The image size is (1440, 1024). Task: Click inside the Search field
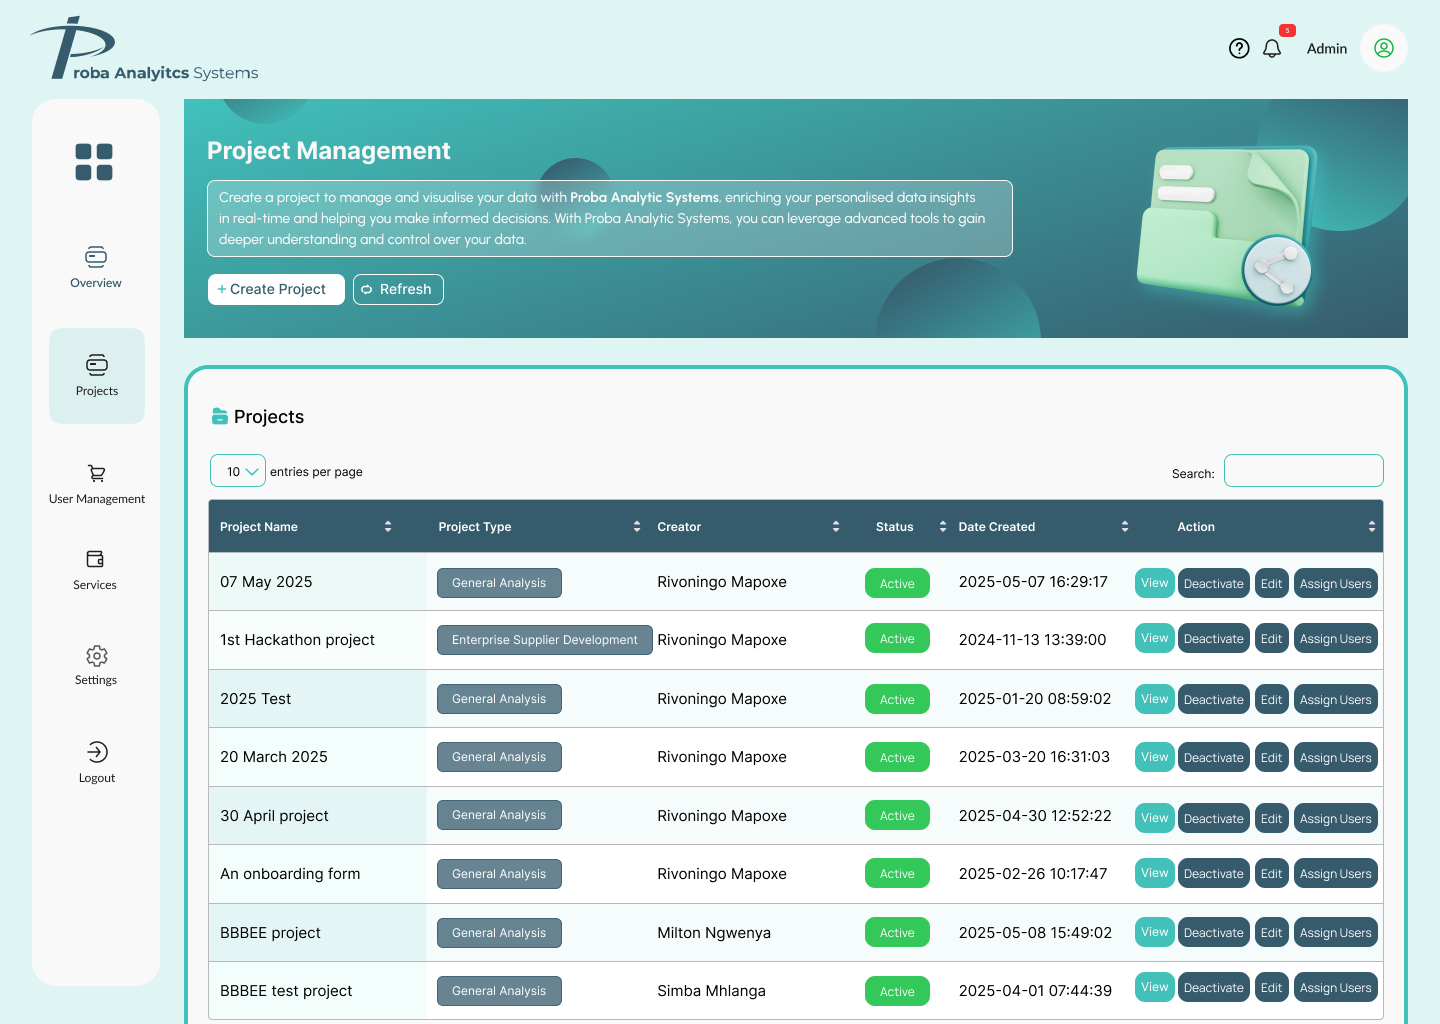pos(1303,470)
